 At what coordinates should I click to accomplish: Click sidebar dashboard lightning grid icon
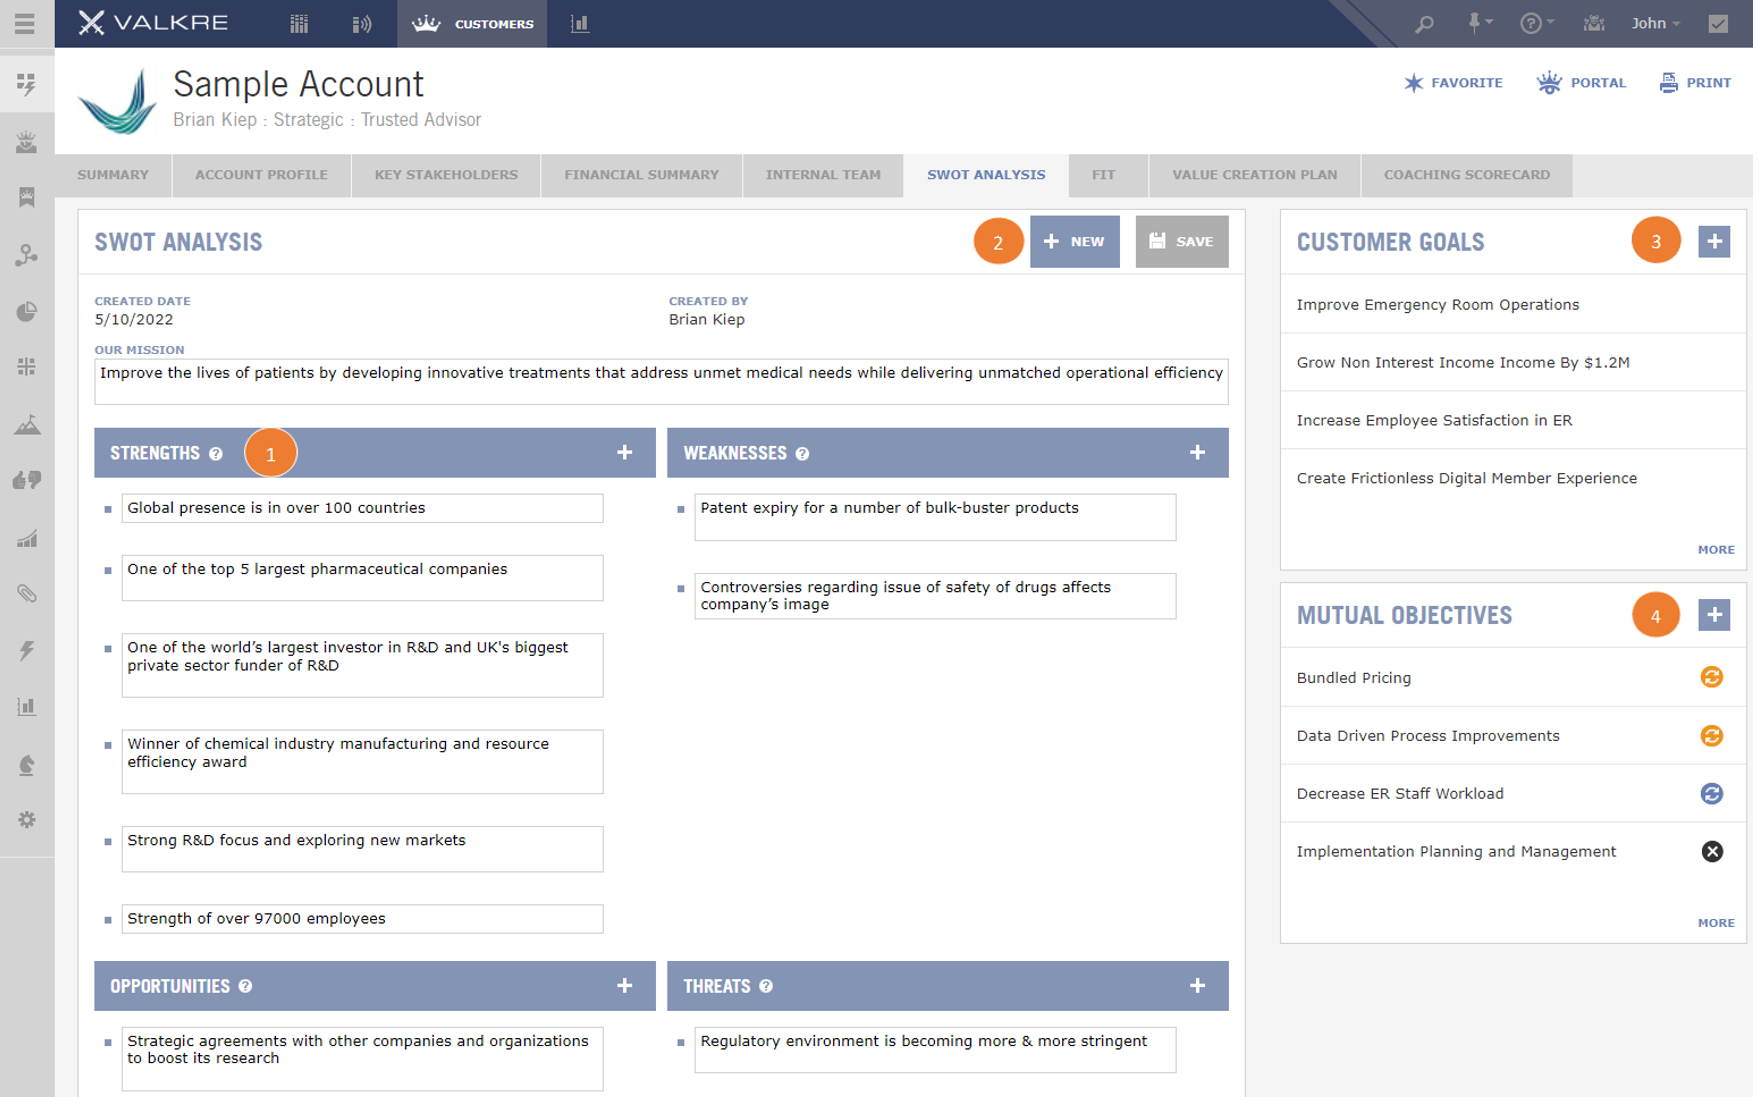pyautogui.click(x=27, y=84)
